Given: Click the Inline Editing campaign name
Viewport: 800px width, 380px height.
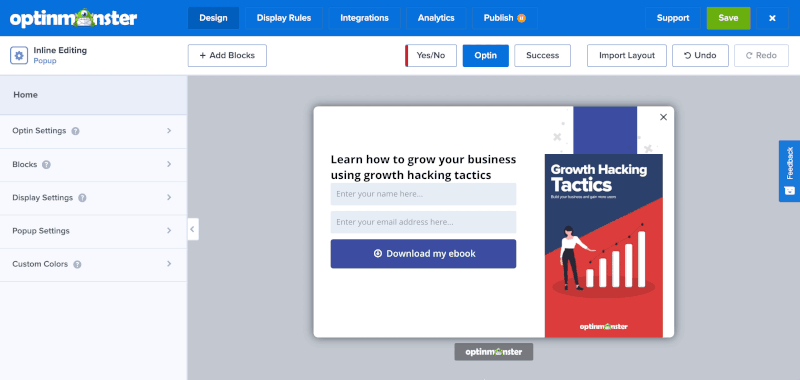Looking at the screenshot, I should click(60, 50).
